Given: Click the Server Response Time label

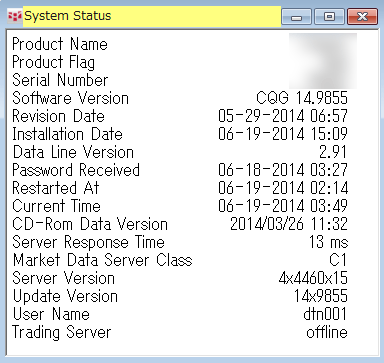Looking at the screenshot, I should point(88,242).
